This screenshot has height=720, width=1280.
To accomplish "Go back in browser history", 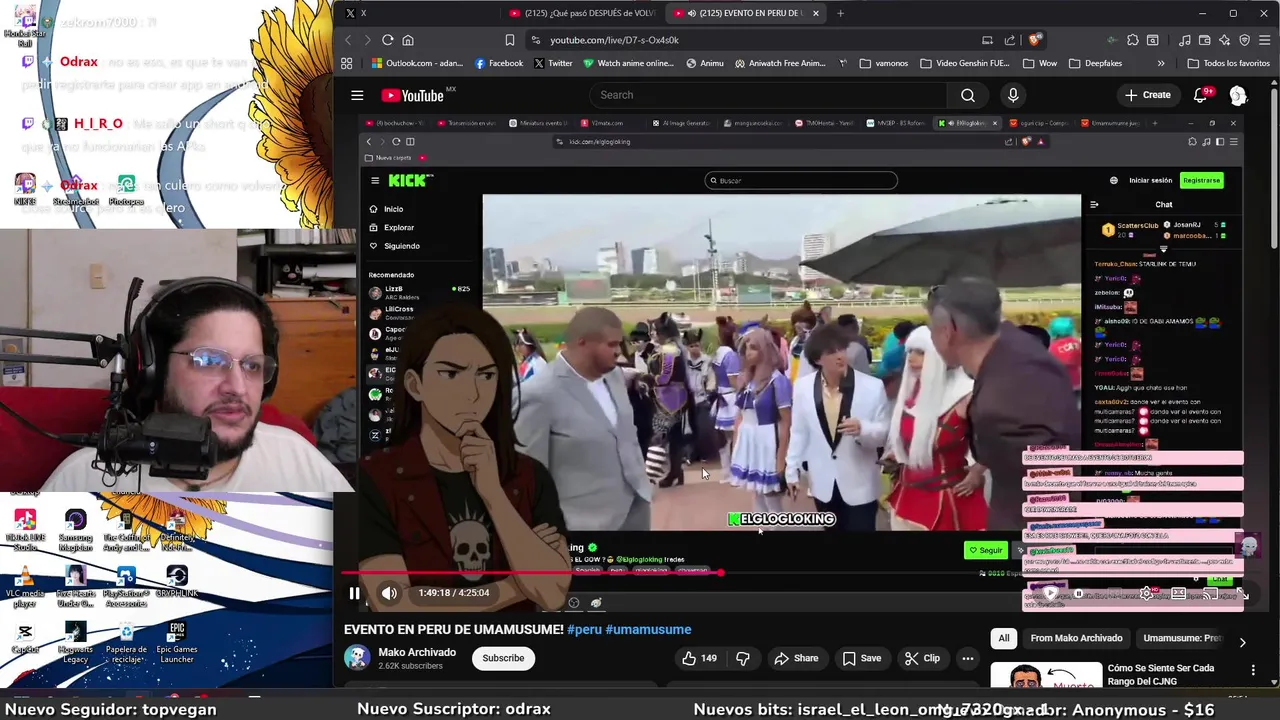I will click(348, 40).
